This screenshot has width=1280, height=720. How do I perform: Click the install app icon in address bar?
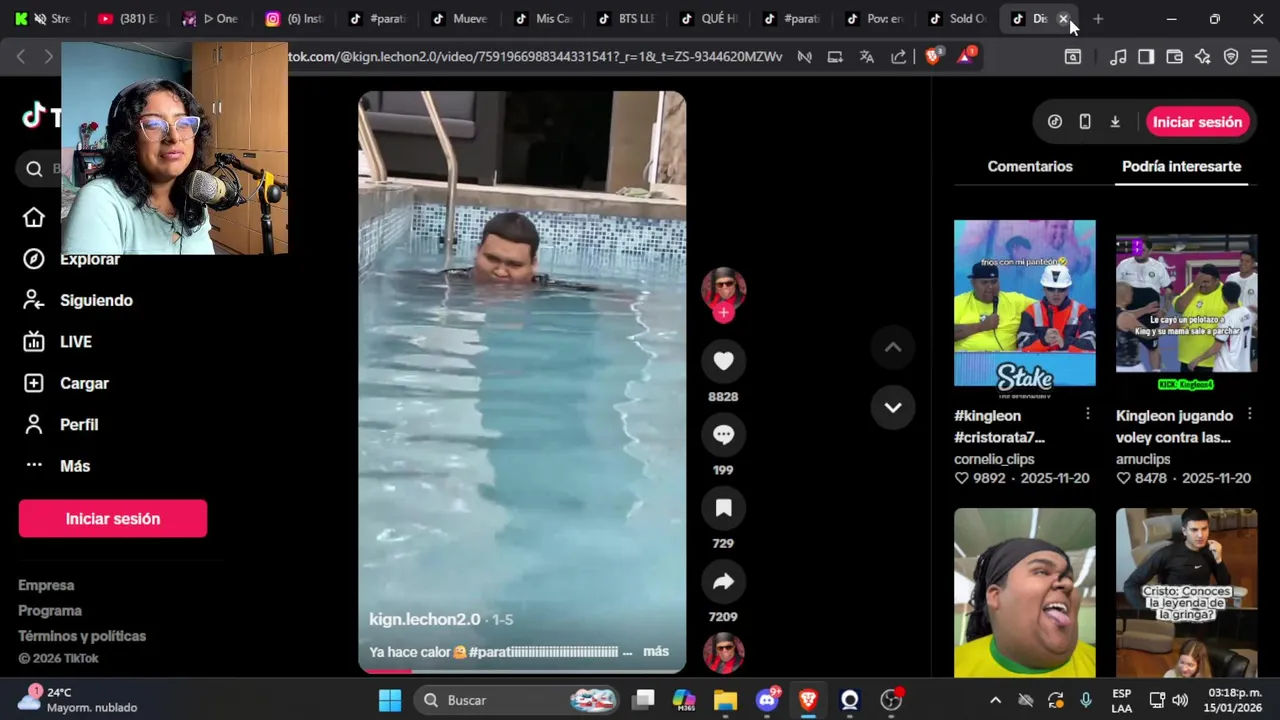(835, 57)
